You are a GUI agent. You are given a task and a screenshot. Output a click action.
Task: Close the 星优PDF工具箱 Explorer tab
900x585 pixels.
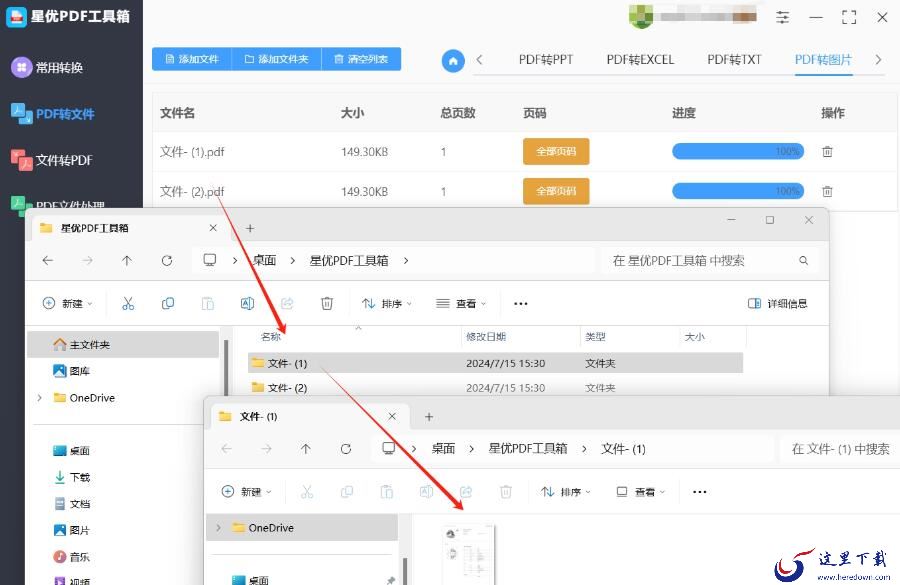tap(213, 228)
